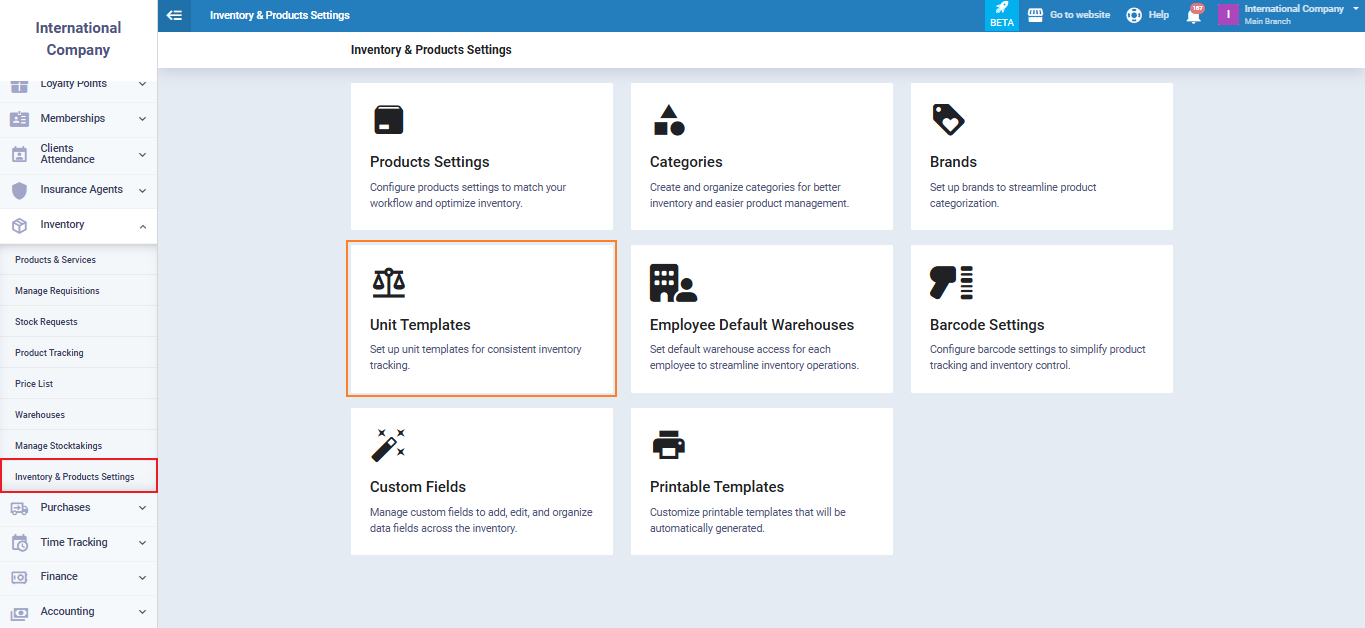
Task: Open Products & Services in sidebar
Action: tap(56, 260)
